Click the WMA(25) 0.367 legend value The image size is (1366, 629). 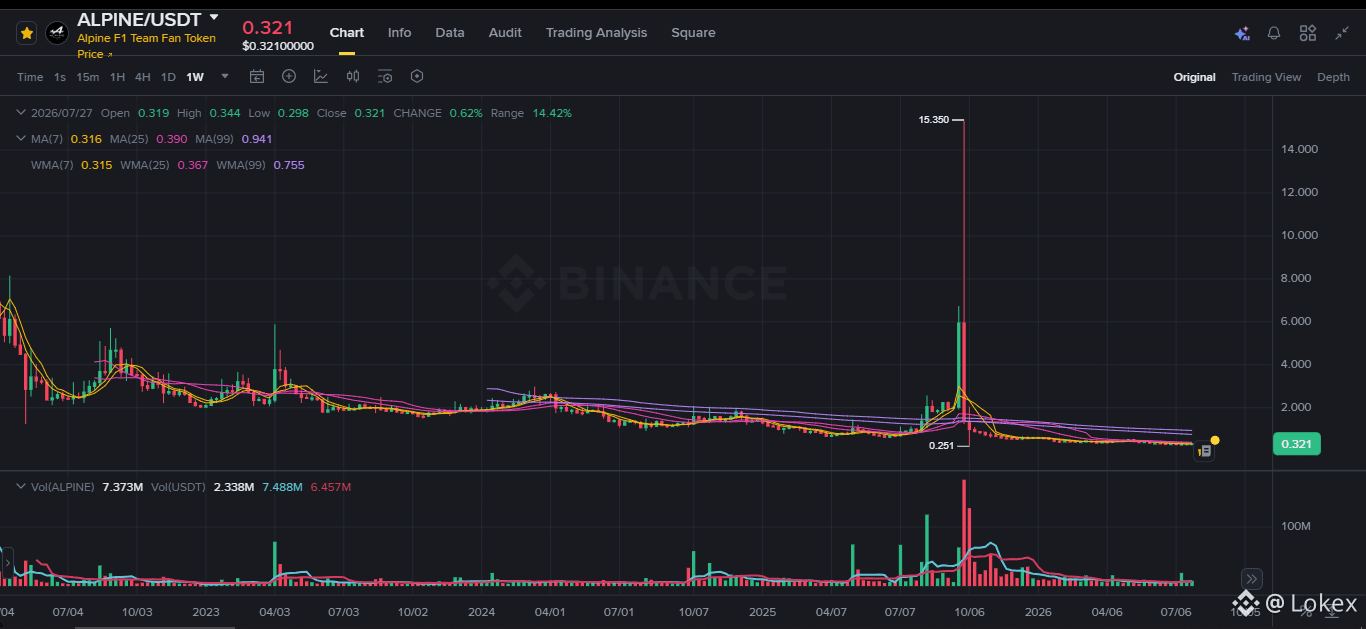pyautogui.click(x=193, y=165)
